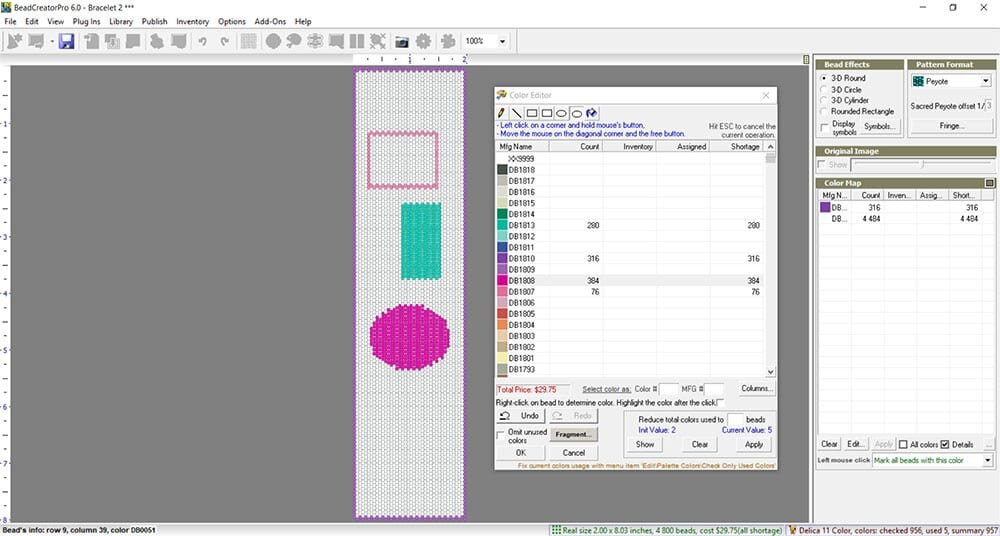Select the DB1808 magenta color swatch

502,281
